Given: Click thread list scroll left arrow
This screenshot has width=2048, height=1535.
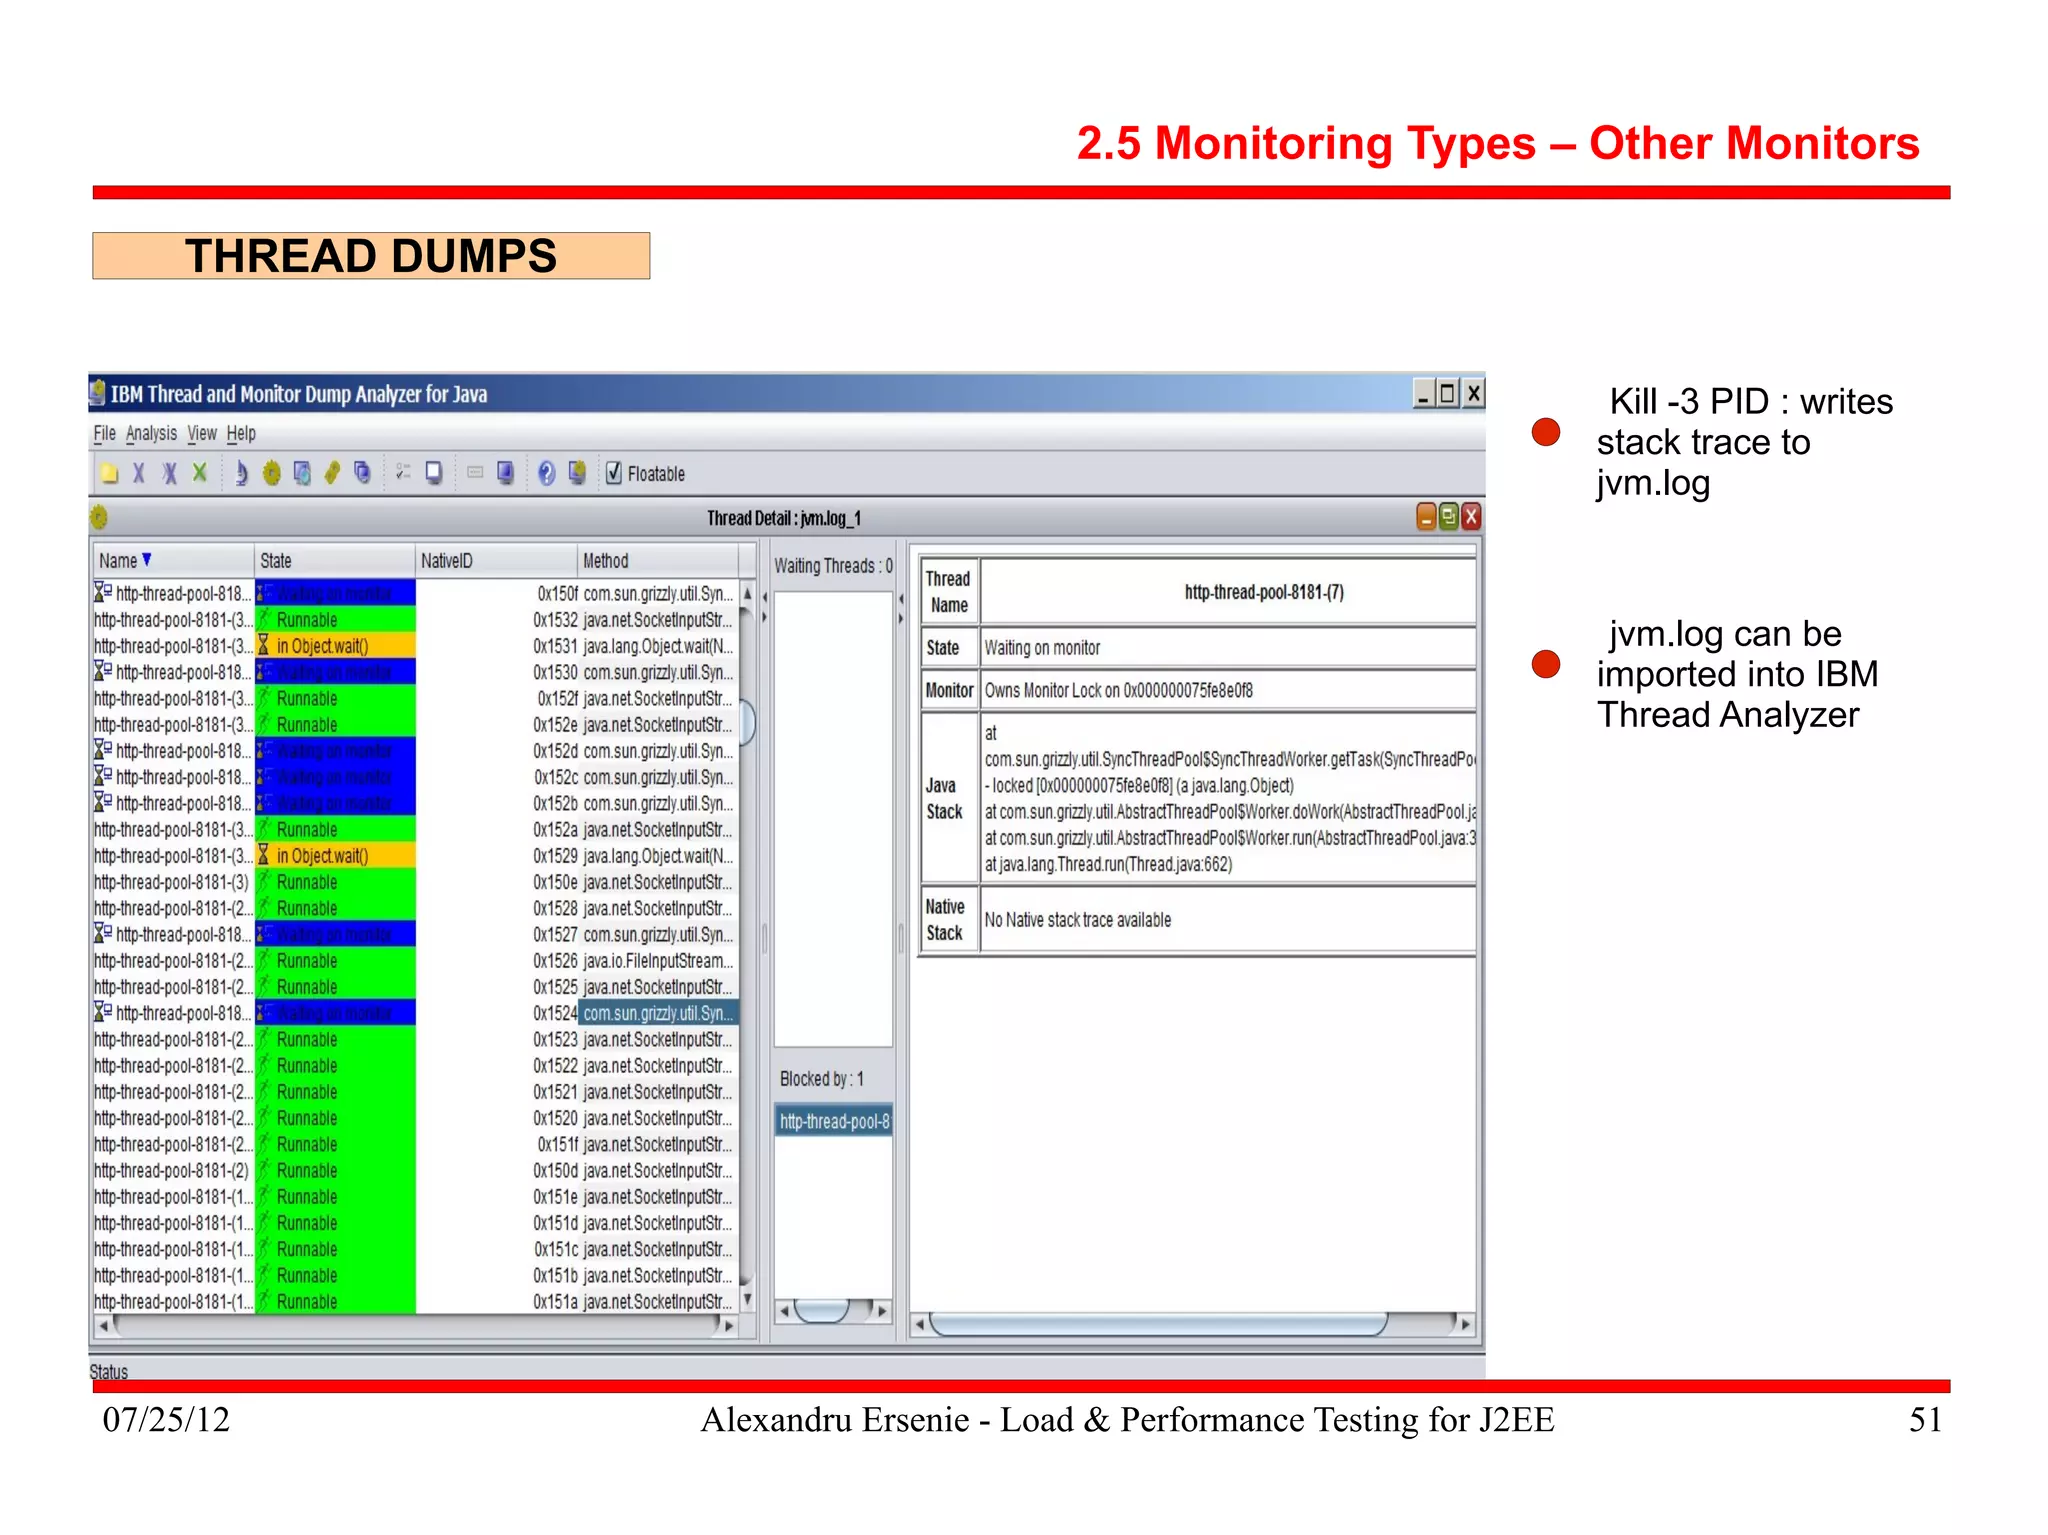Looking at the screenshot, I should 103,1326.
